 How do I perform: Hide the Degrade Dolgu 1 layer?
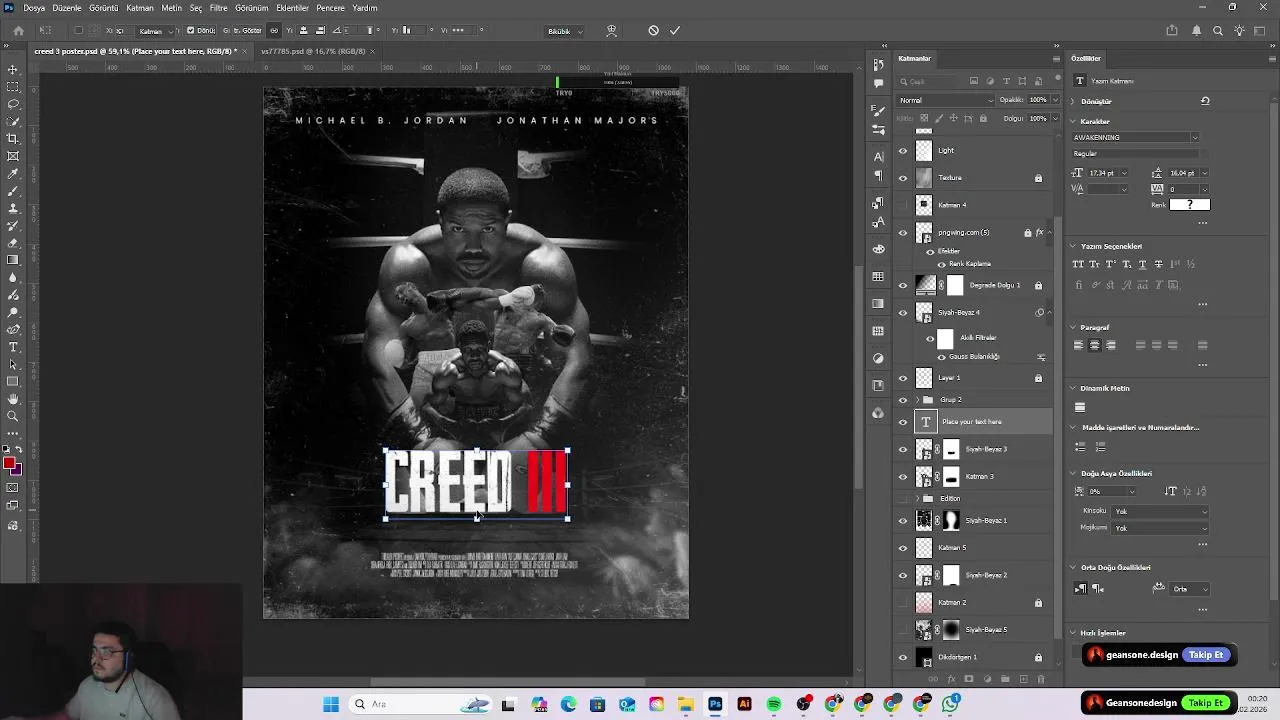[x=903, y=286]
